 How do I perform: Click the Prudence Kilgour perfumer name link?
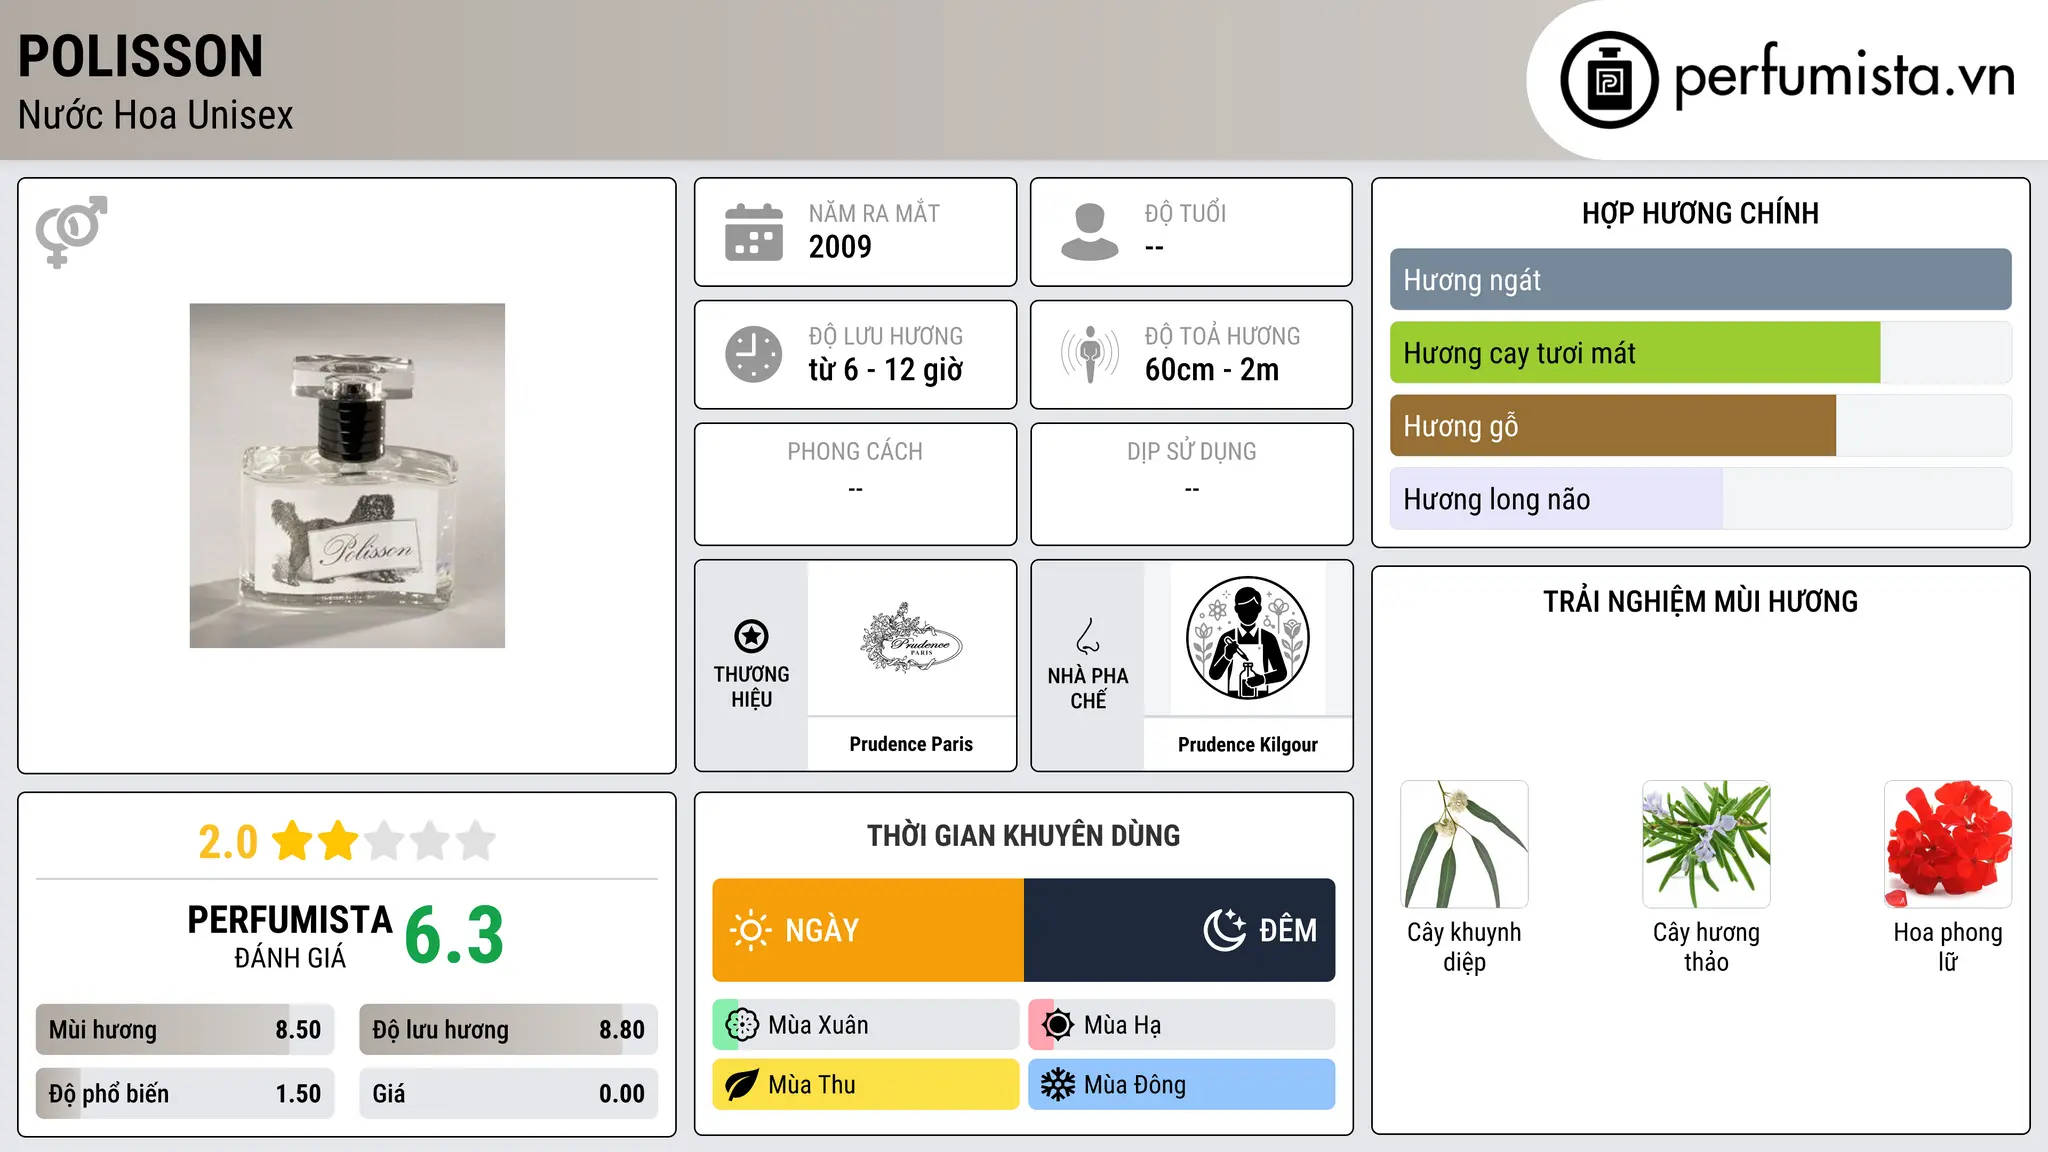click(x=1248, y=745)
